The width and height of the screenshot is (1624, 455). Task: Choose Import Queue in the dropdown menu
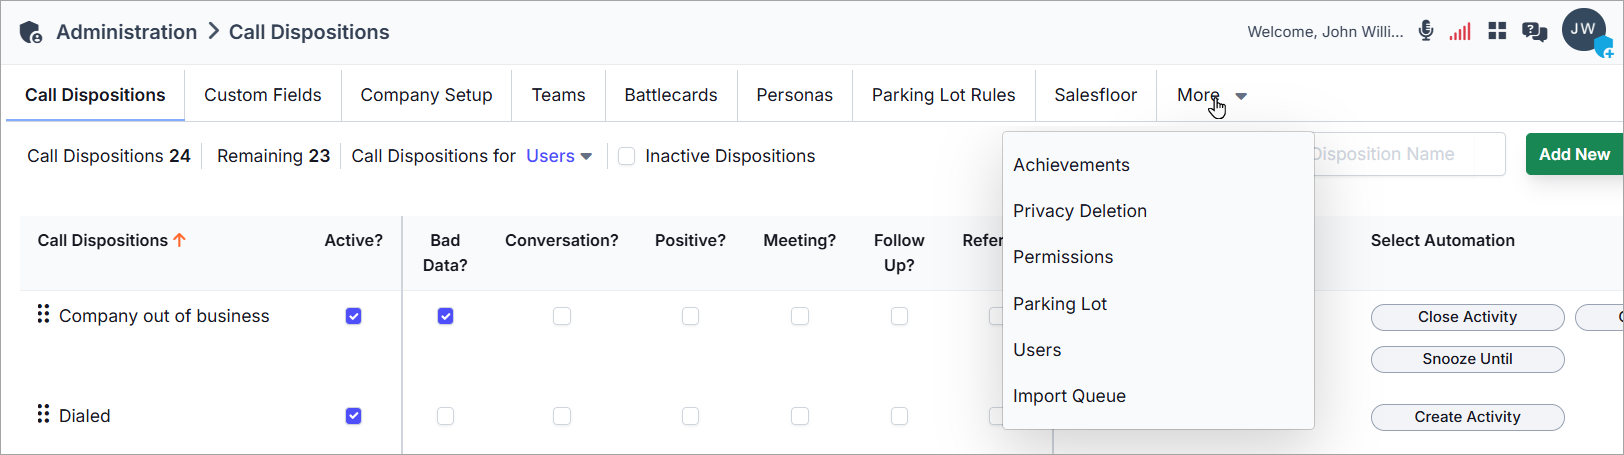point(1069,396)
